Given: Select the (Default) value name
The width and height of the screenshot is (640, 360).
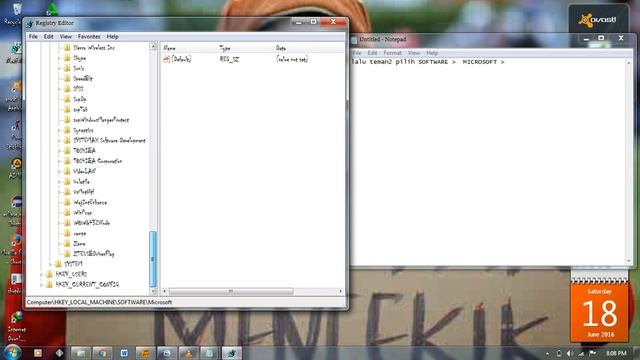Looking at the screenshot, I should pos(181,59).
